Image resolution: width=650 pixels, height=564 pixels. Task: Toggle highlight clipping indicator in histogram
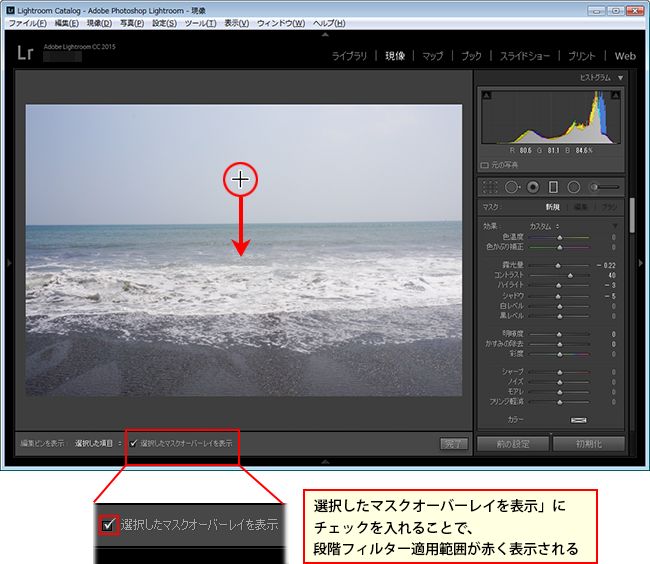615,95
